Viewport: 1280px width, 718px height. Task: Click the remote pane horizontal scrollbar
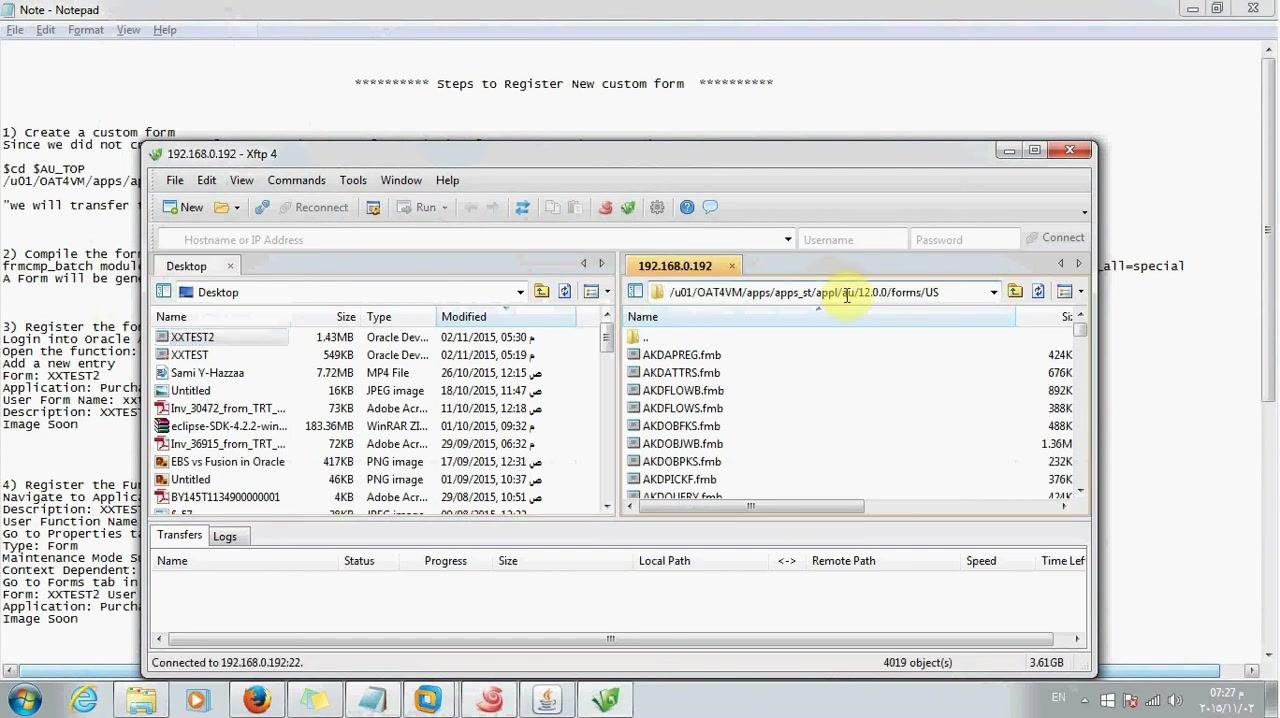(750, 506)
